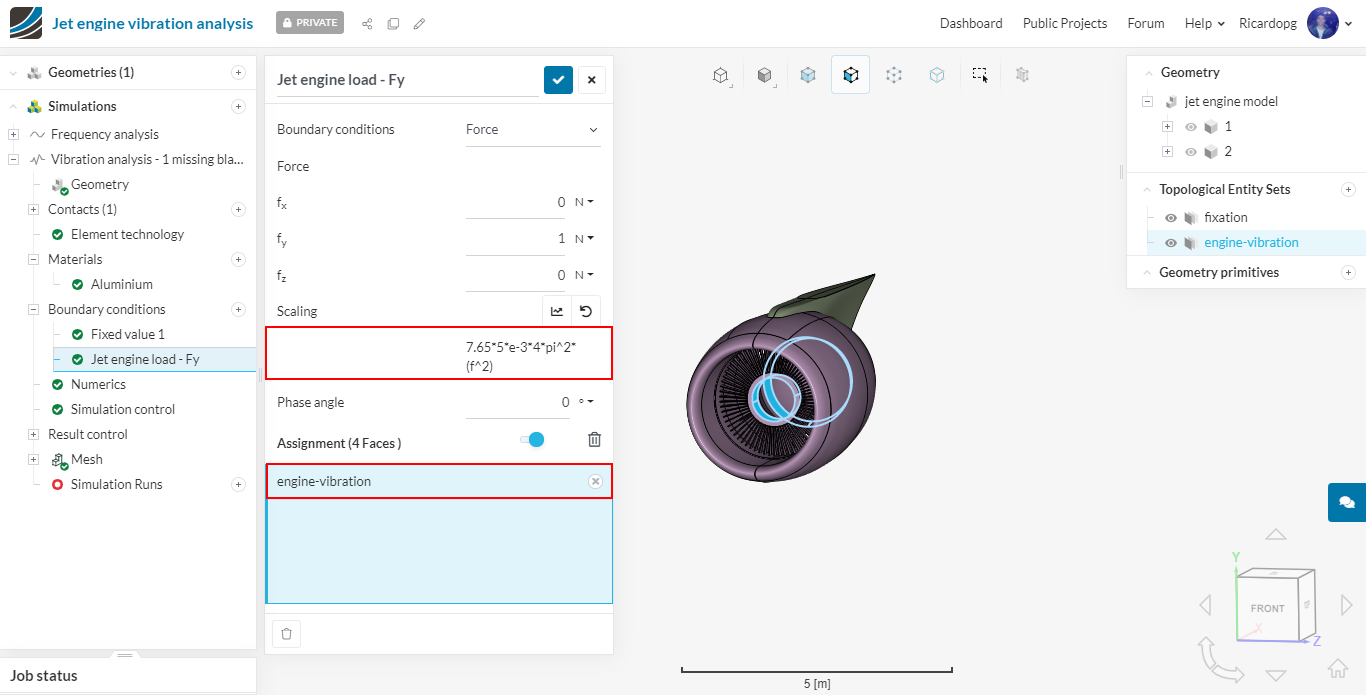The height and width of the screenshot is (695, 1366).
Task: Close the Jet engine load panel
Action: coord(592,80)
